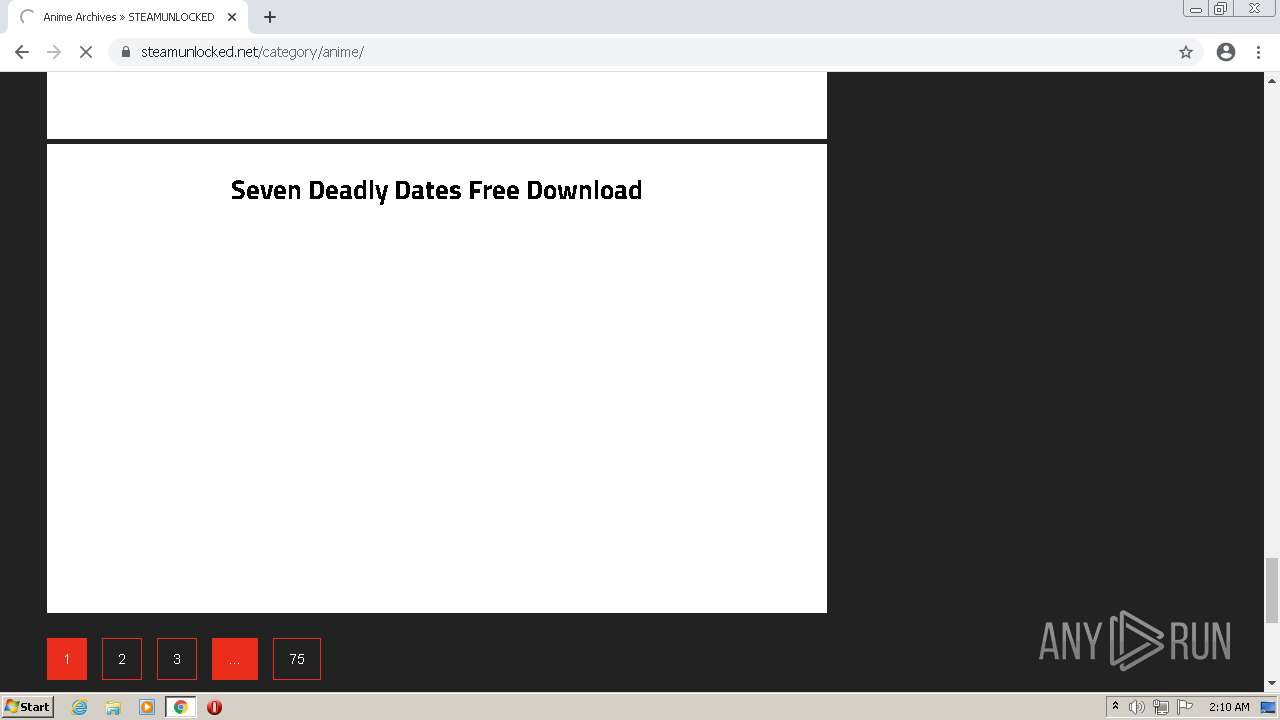Restore down the Chrome window

[1220, 9]
